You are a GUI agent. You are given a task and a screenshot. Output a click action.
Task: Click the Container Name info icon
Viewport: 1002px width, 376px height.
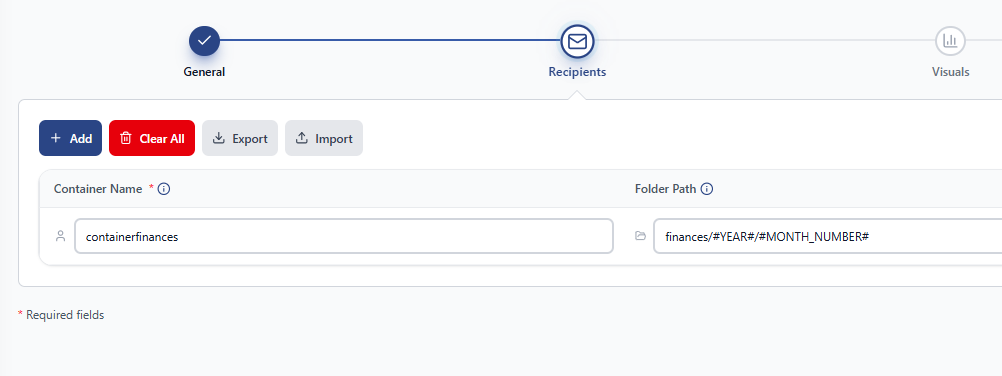point(164,189)
